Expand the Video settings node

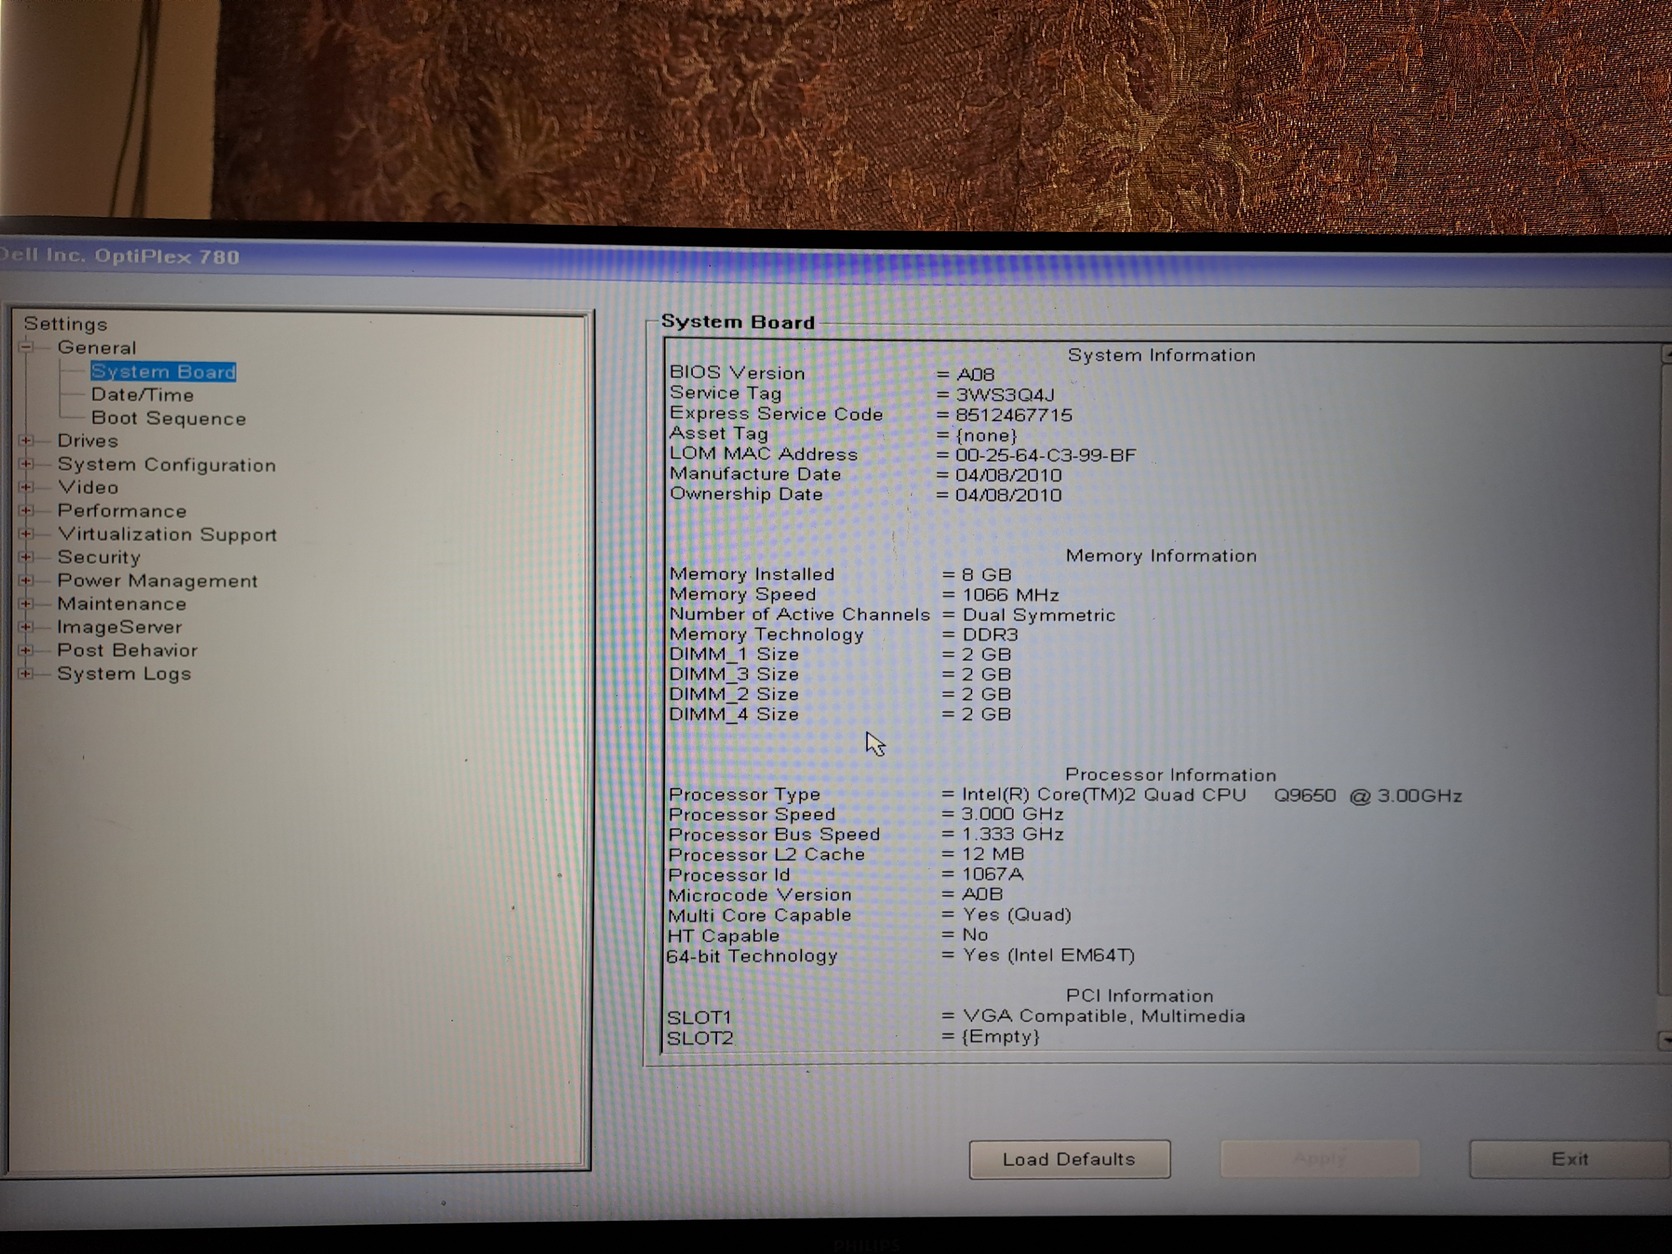(x=26, y=488)
